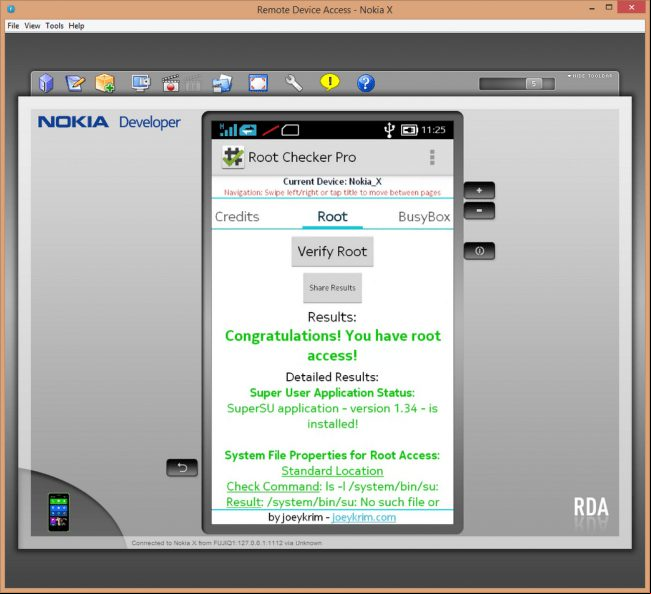Collapse toolbar via Hide Toolbar arrow
The height and width of the screenshot is (594, 651).
(x=590, y=76)
